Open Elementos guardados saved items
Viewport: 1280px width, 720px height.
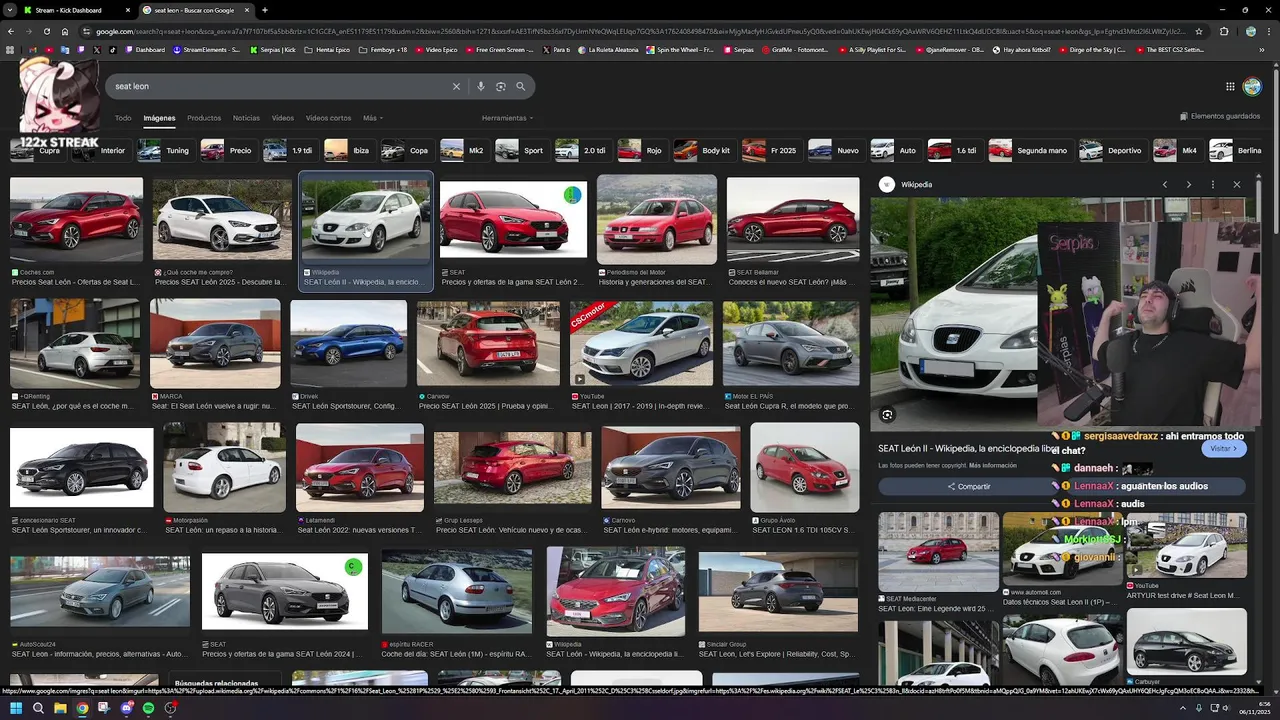1220,117
